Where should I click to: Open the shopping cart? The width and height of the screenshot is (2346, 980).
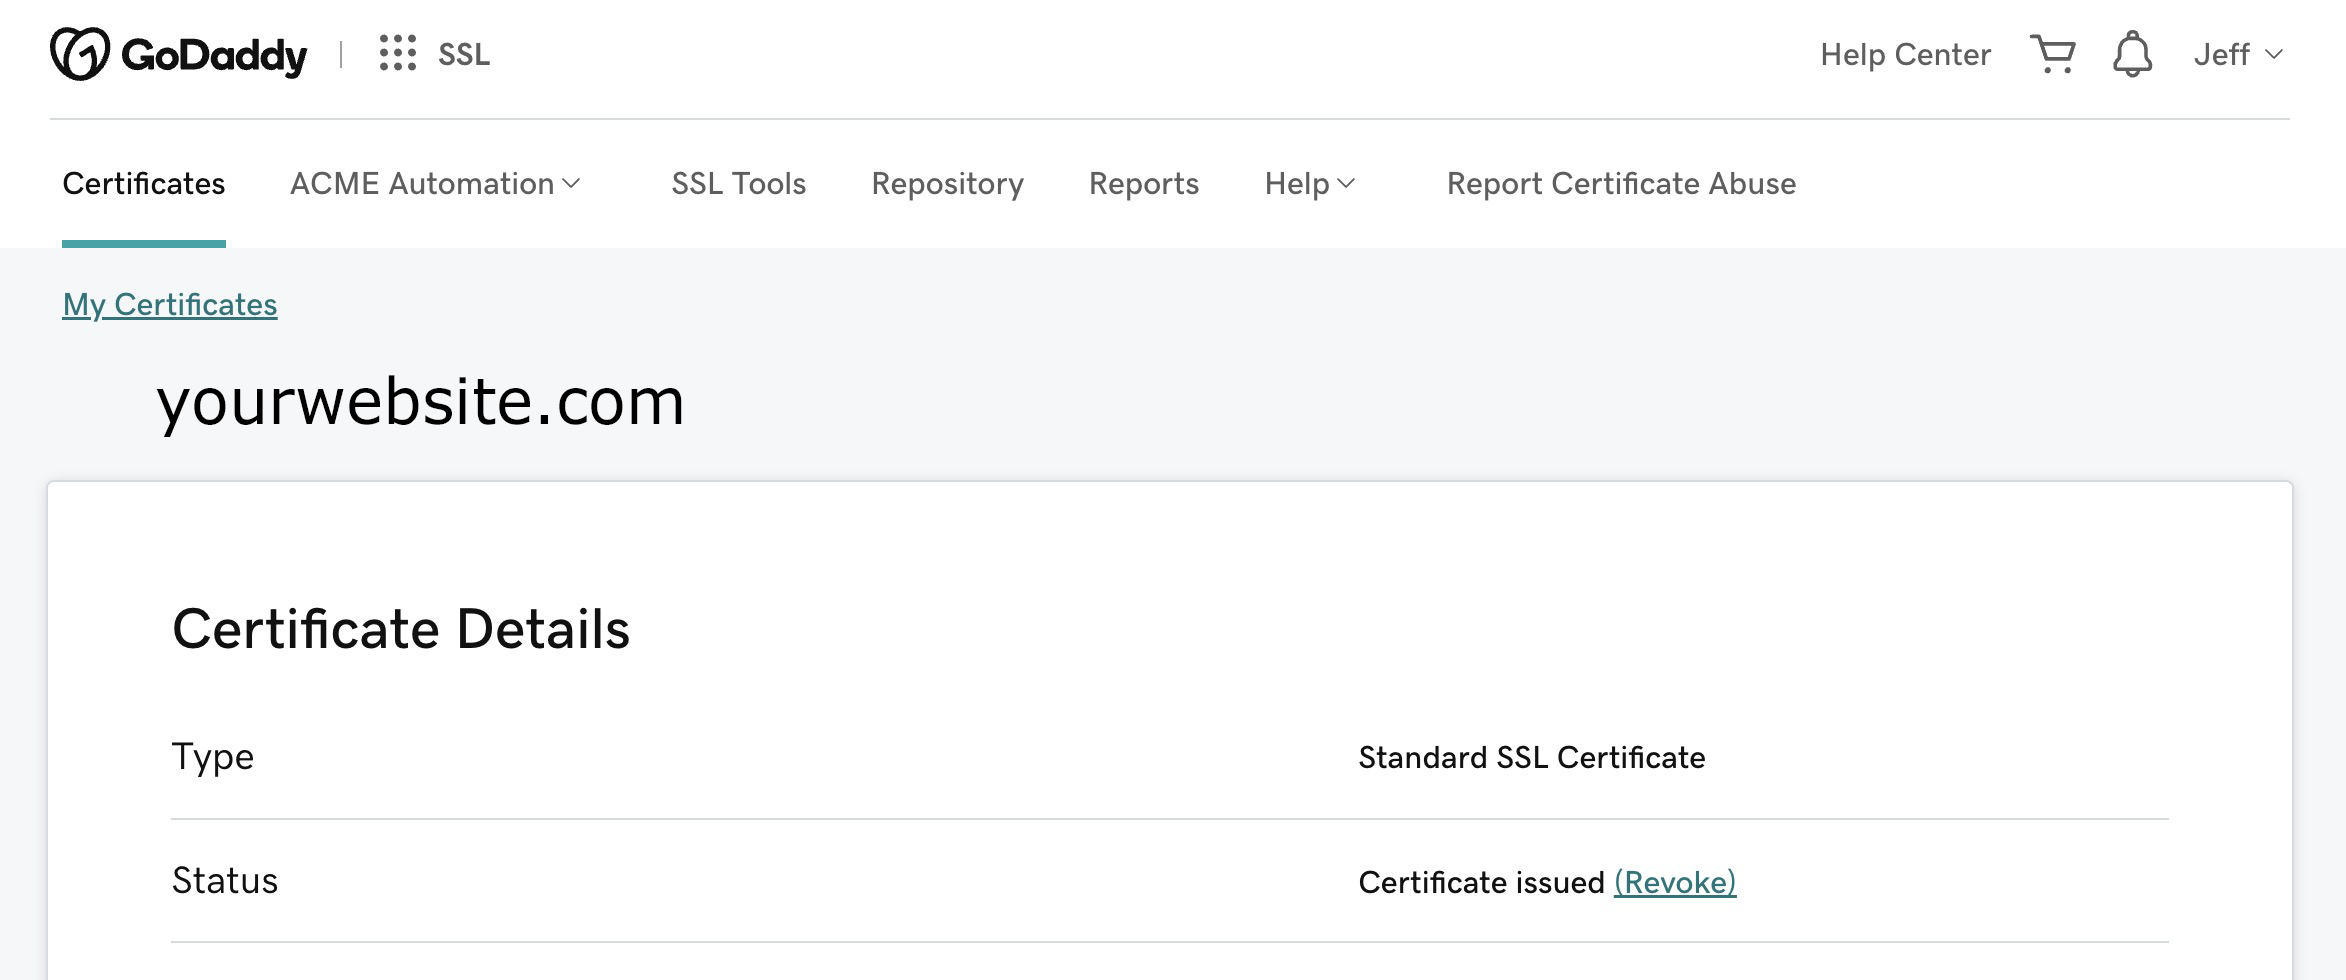[x=2052, y=54]
